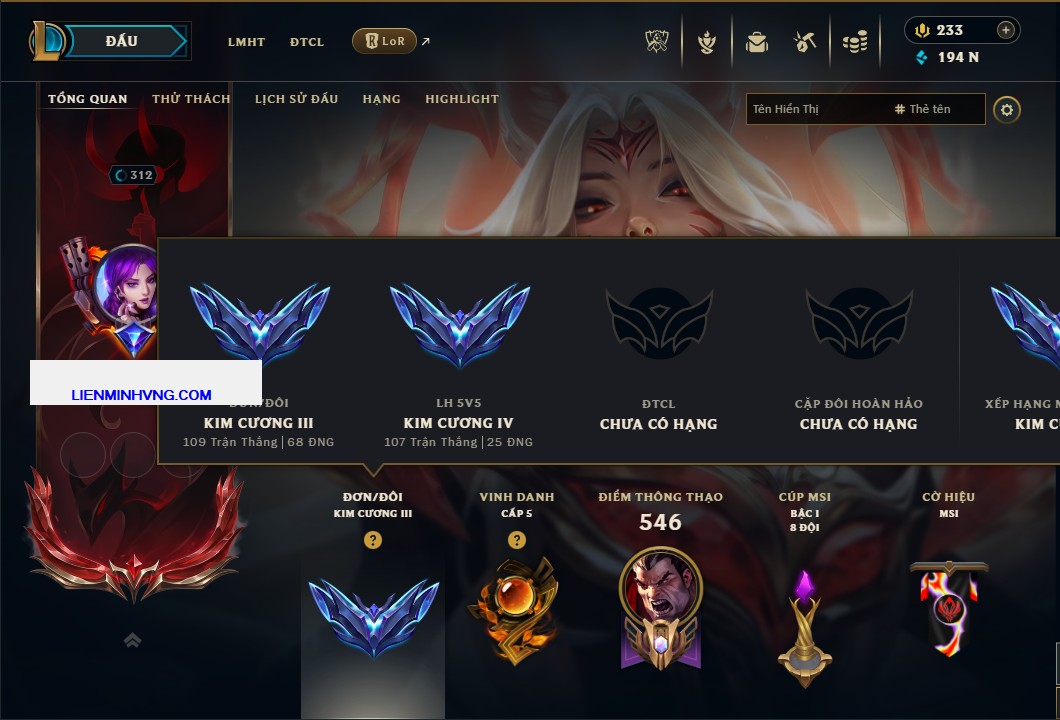Switch to the Thử Thách tab
1060x720 pixels.
[x=191, y=99]
